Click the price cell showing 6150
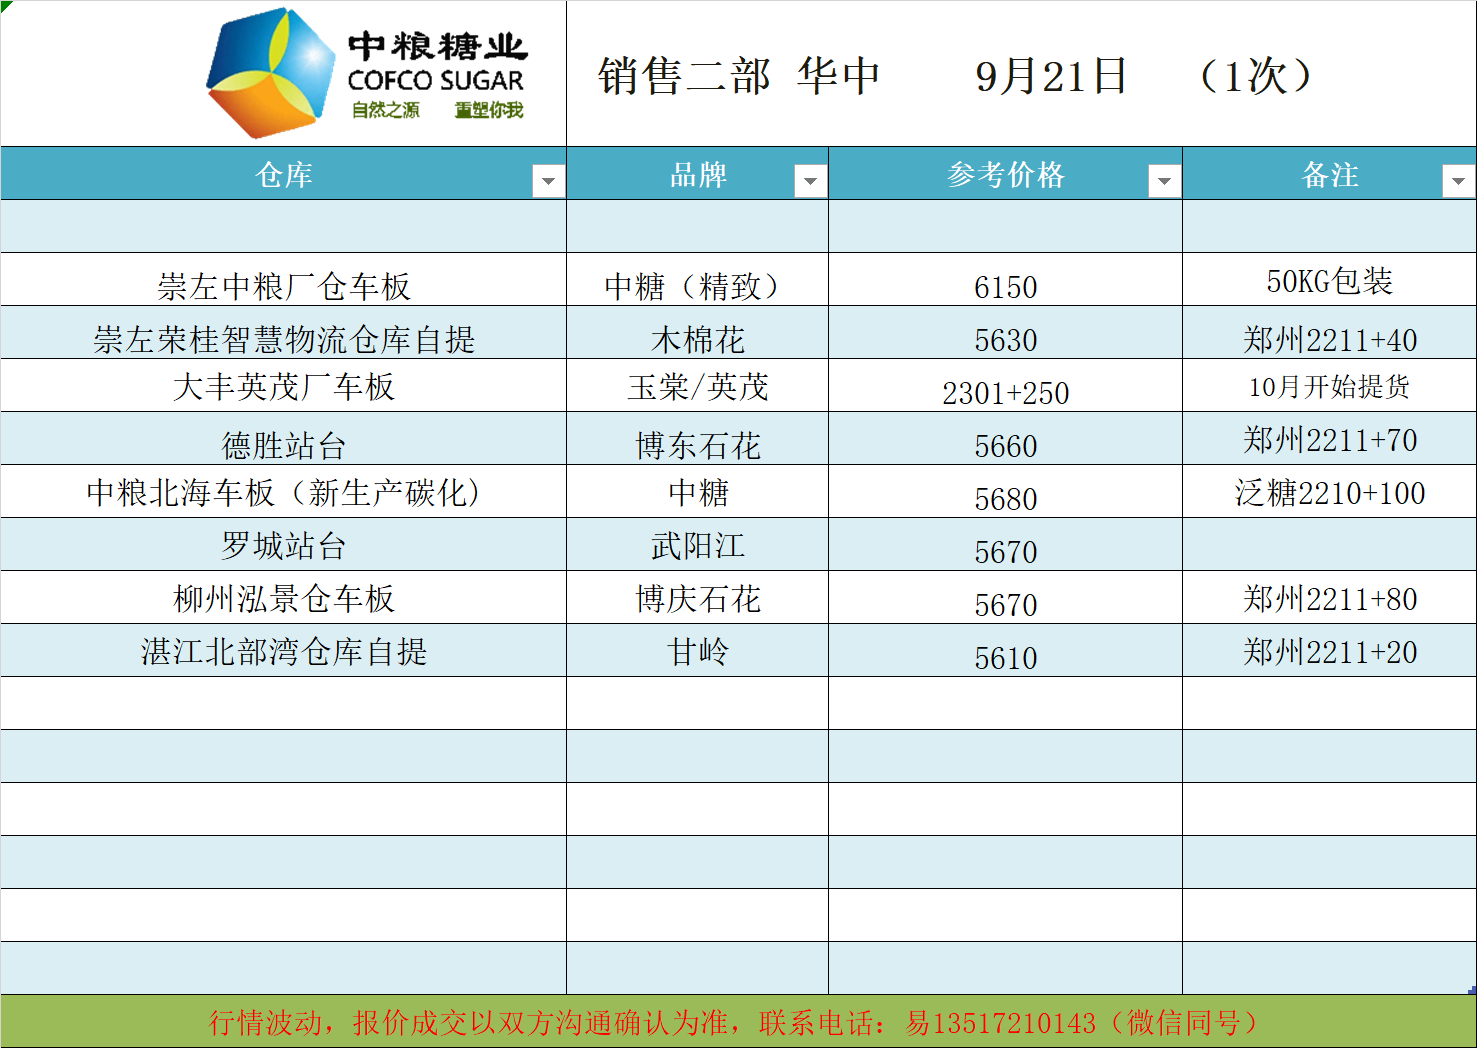The image size is (1477, 1048). tap(1005, 287)
